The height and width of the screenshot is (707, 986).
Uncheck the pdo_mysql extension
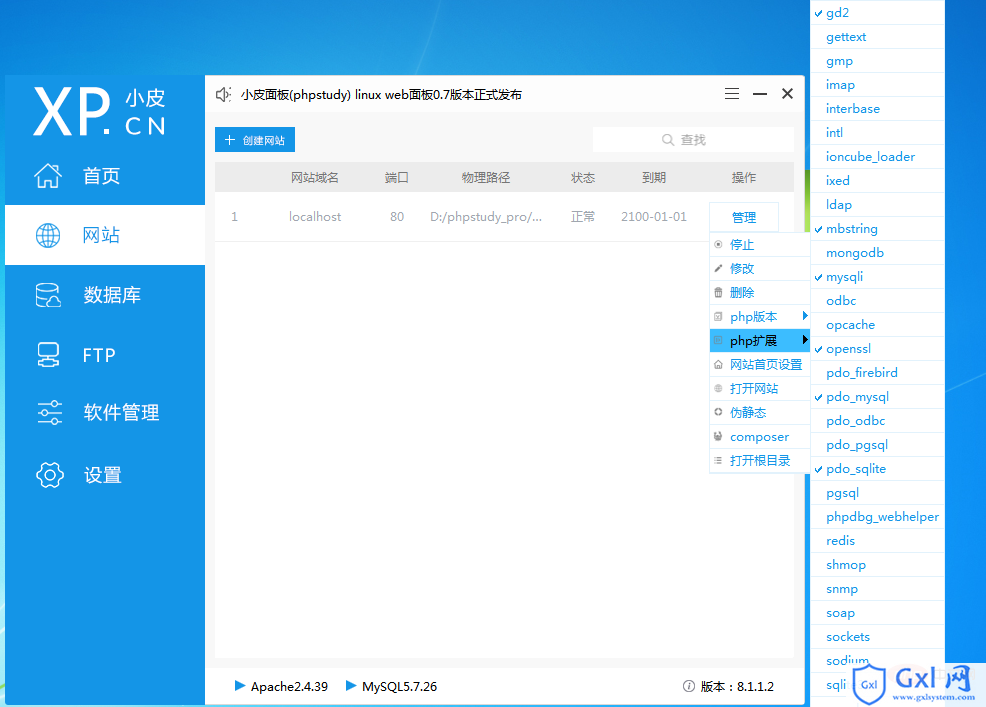[x=878, y=397]
